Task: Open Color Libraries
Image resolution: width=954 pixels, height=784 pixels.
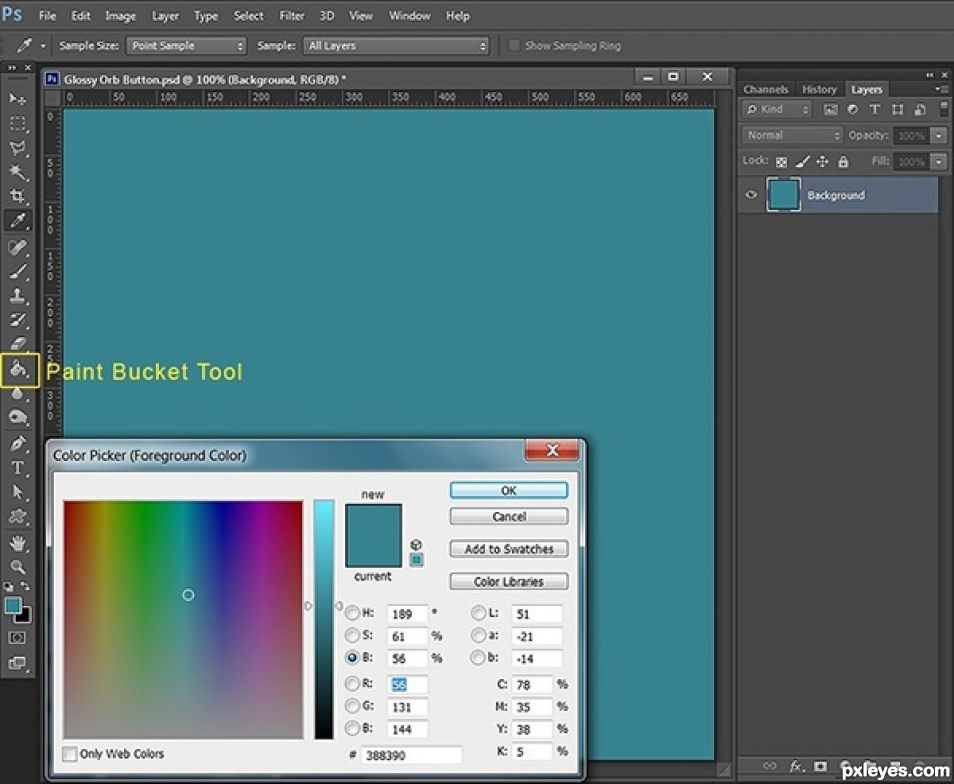Action: point(509,582)
